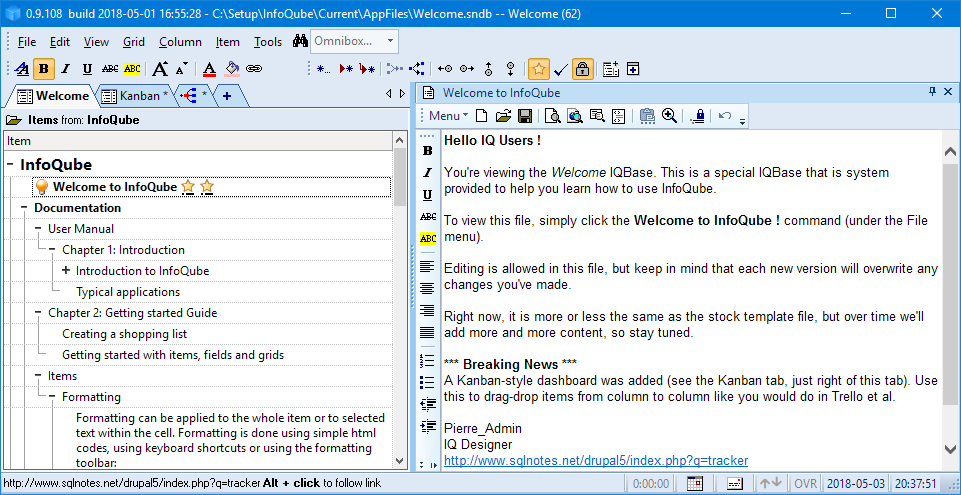The width and height of the screenshot is (961, 495).
Task: Collapse Chapter 2: Getting started Guide
Action: click(x=38, y=313)
